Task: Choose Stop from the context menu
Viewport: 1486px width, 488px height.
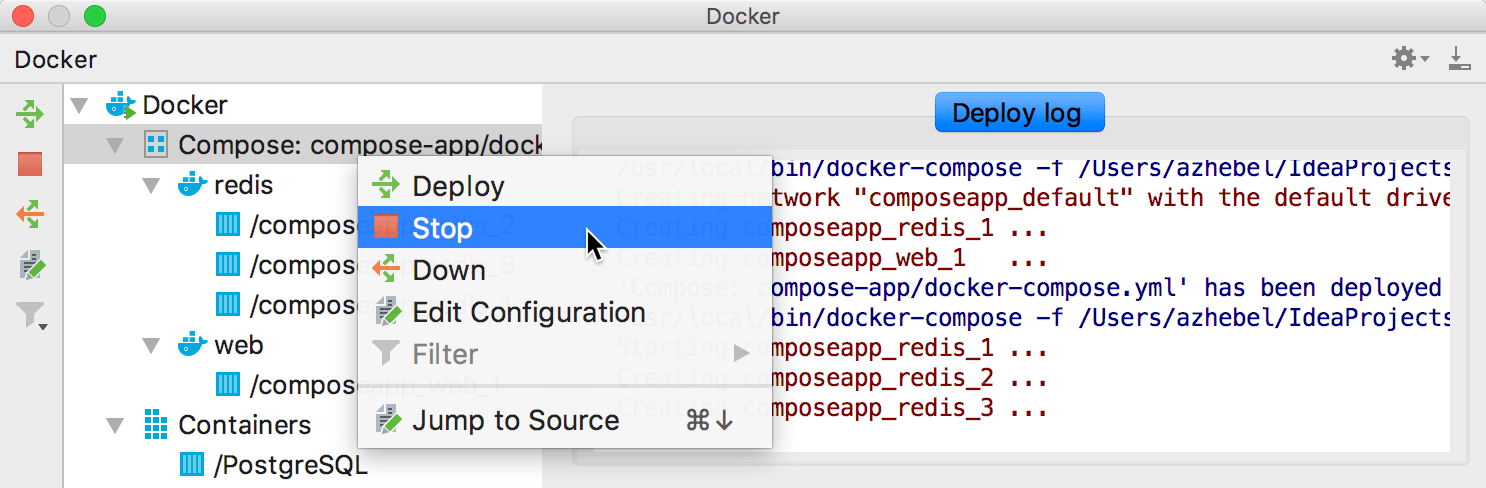Action: tap(442, 228)
